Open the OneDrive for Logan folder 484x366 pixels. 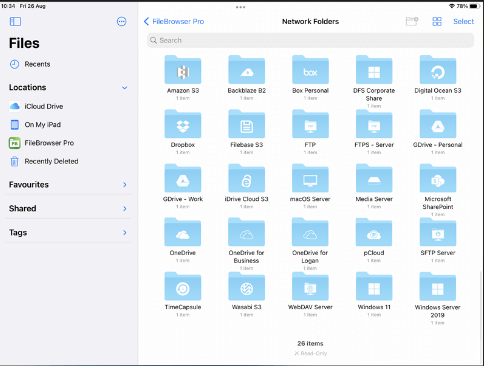tap(310, 232)
